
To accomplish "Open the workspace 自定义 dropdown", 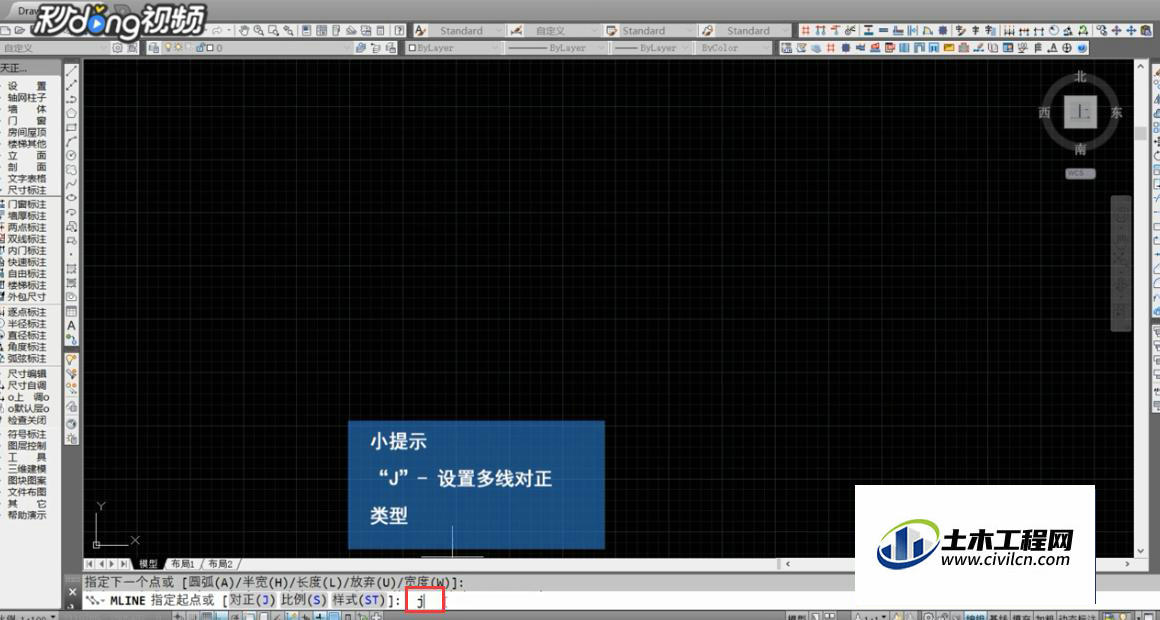I will click(x=55, y=47).
